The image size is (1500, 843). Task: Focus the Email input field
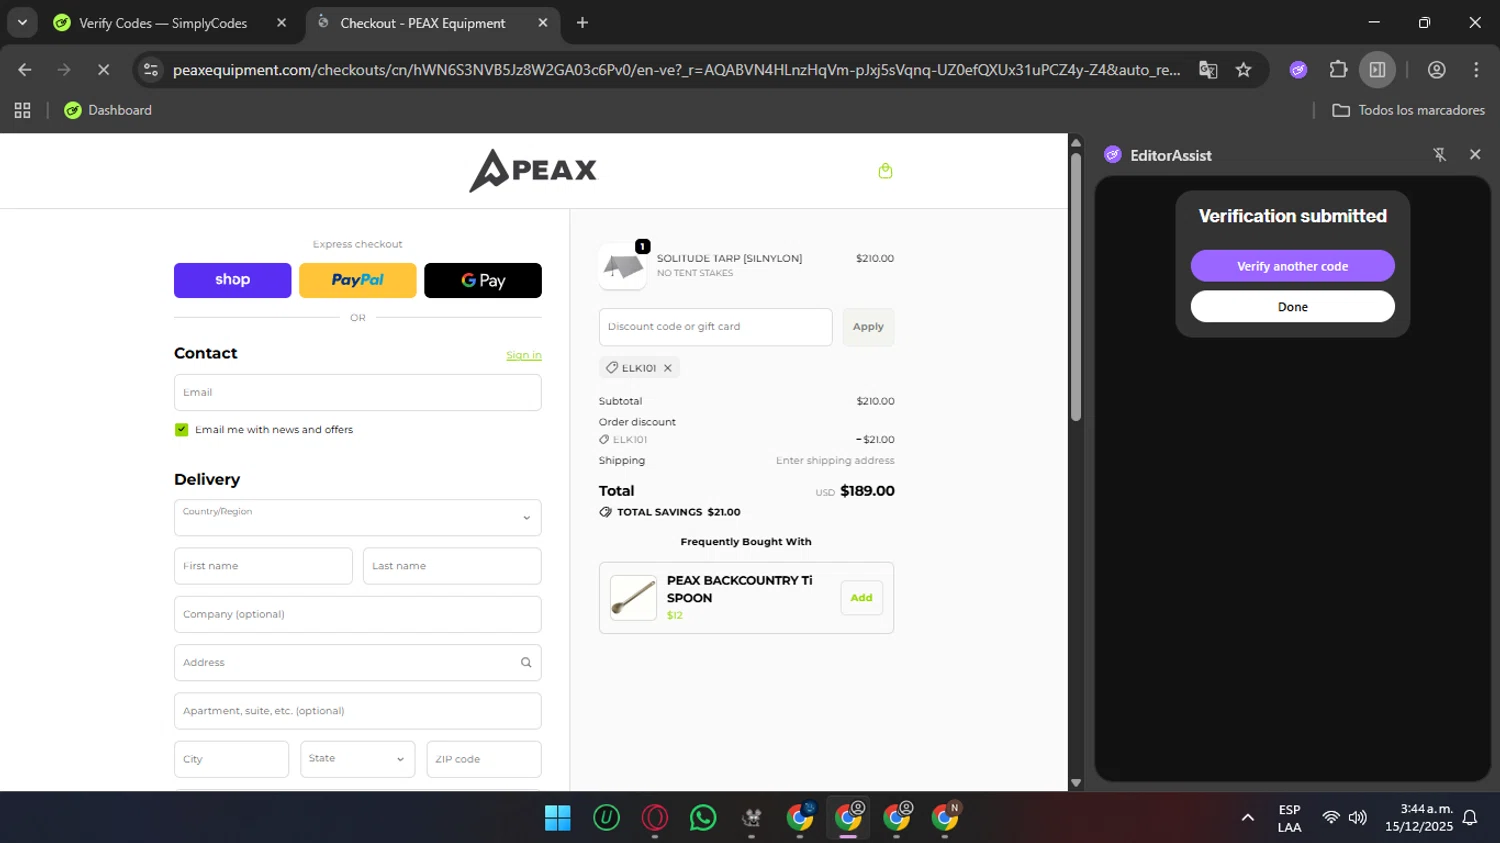(358, 392)
